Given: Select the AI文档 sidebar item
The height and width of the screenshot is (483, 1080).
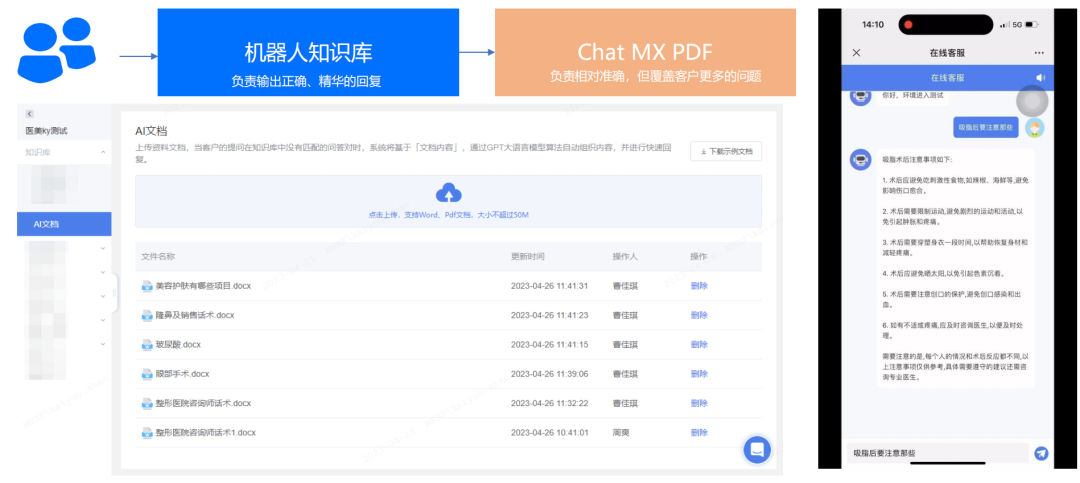Looking at the screenshot, I should 64,224.
